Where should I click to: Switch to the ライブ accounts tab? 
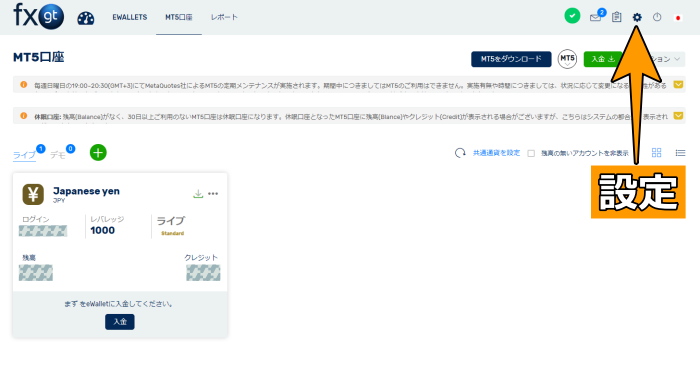point(24,155)
